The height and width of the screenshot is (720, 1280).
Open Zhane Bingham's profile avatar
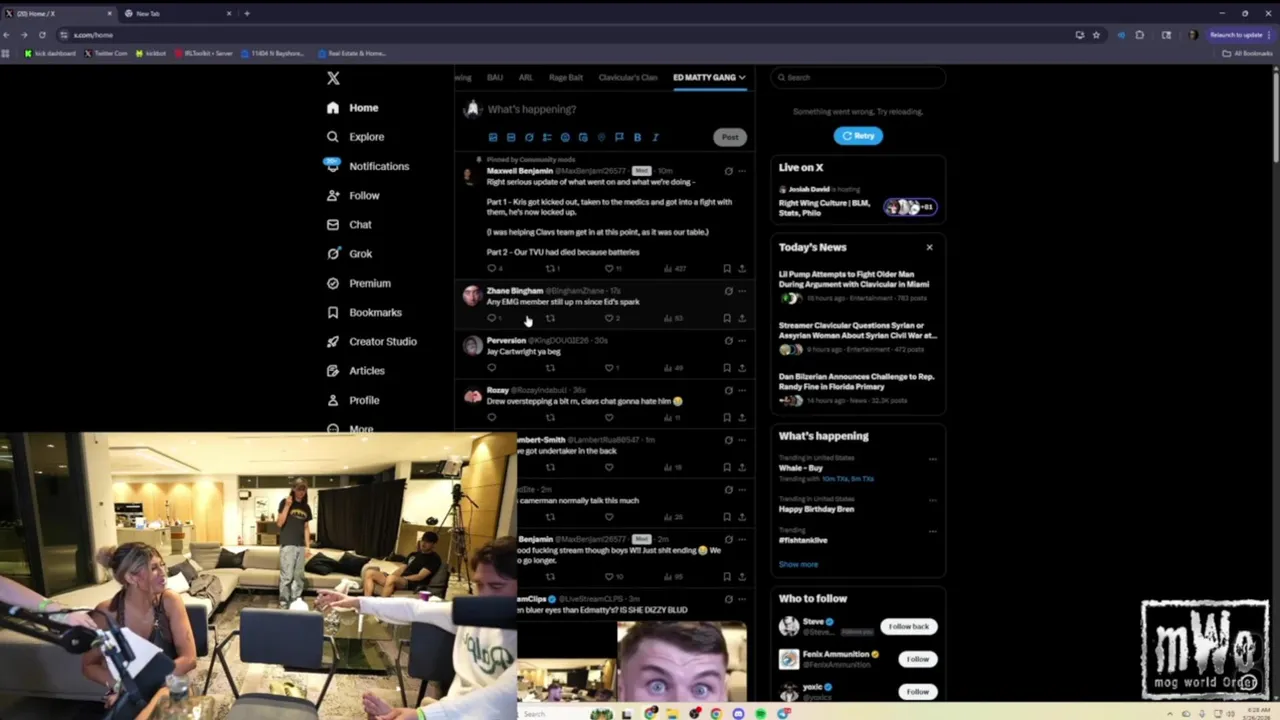[472, 296]
